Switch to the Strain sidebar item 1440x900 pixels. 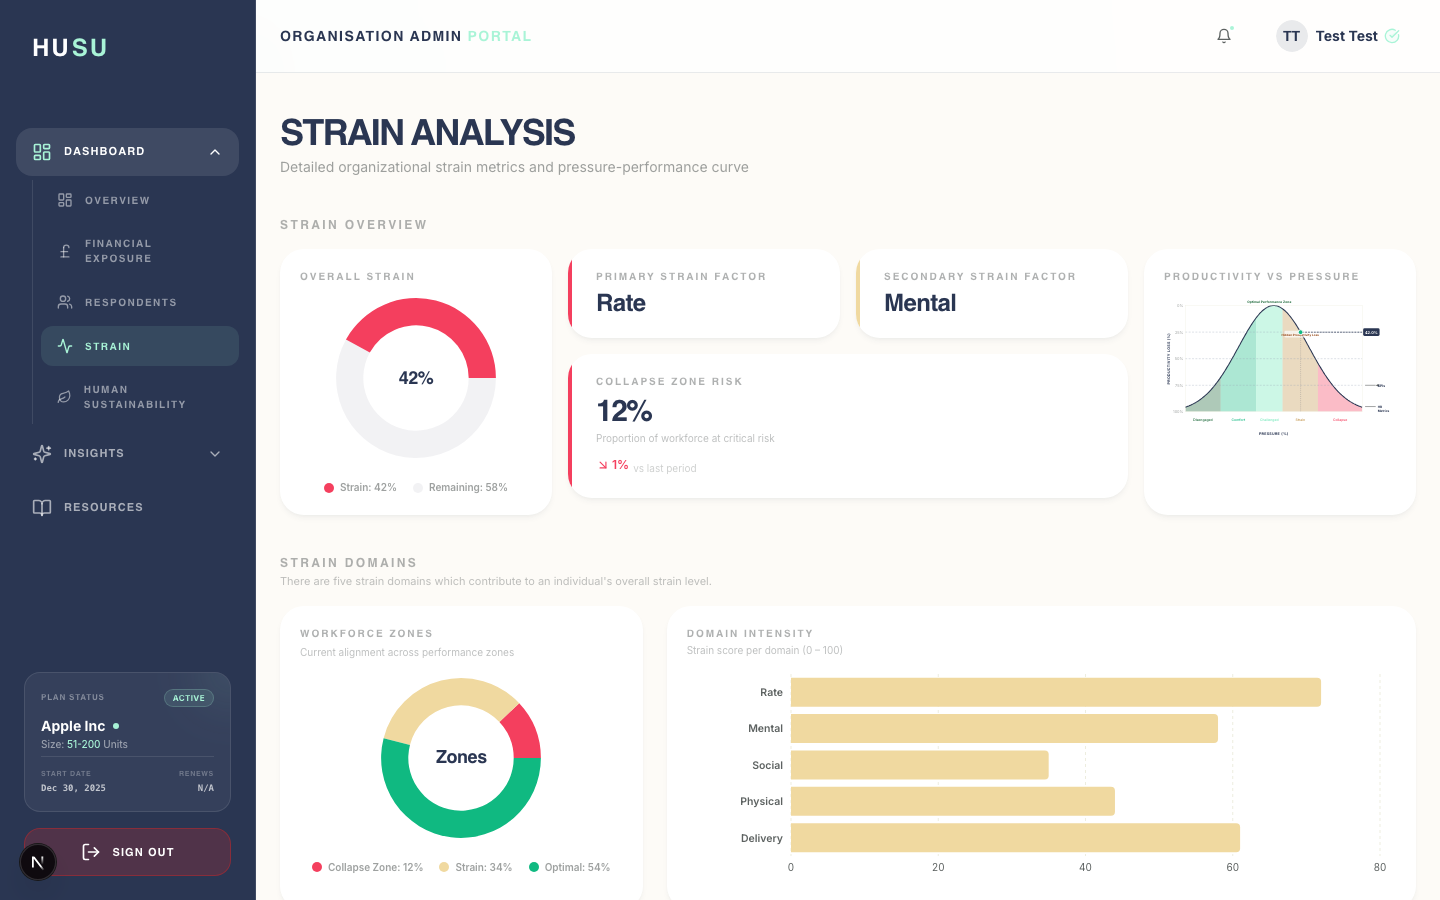tap(139, 345)
